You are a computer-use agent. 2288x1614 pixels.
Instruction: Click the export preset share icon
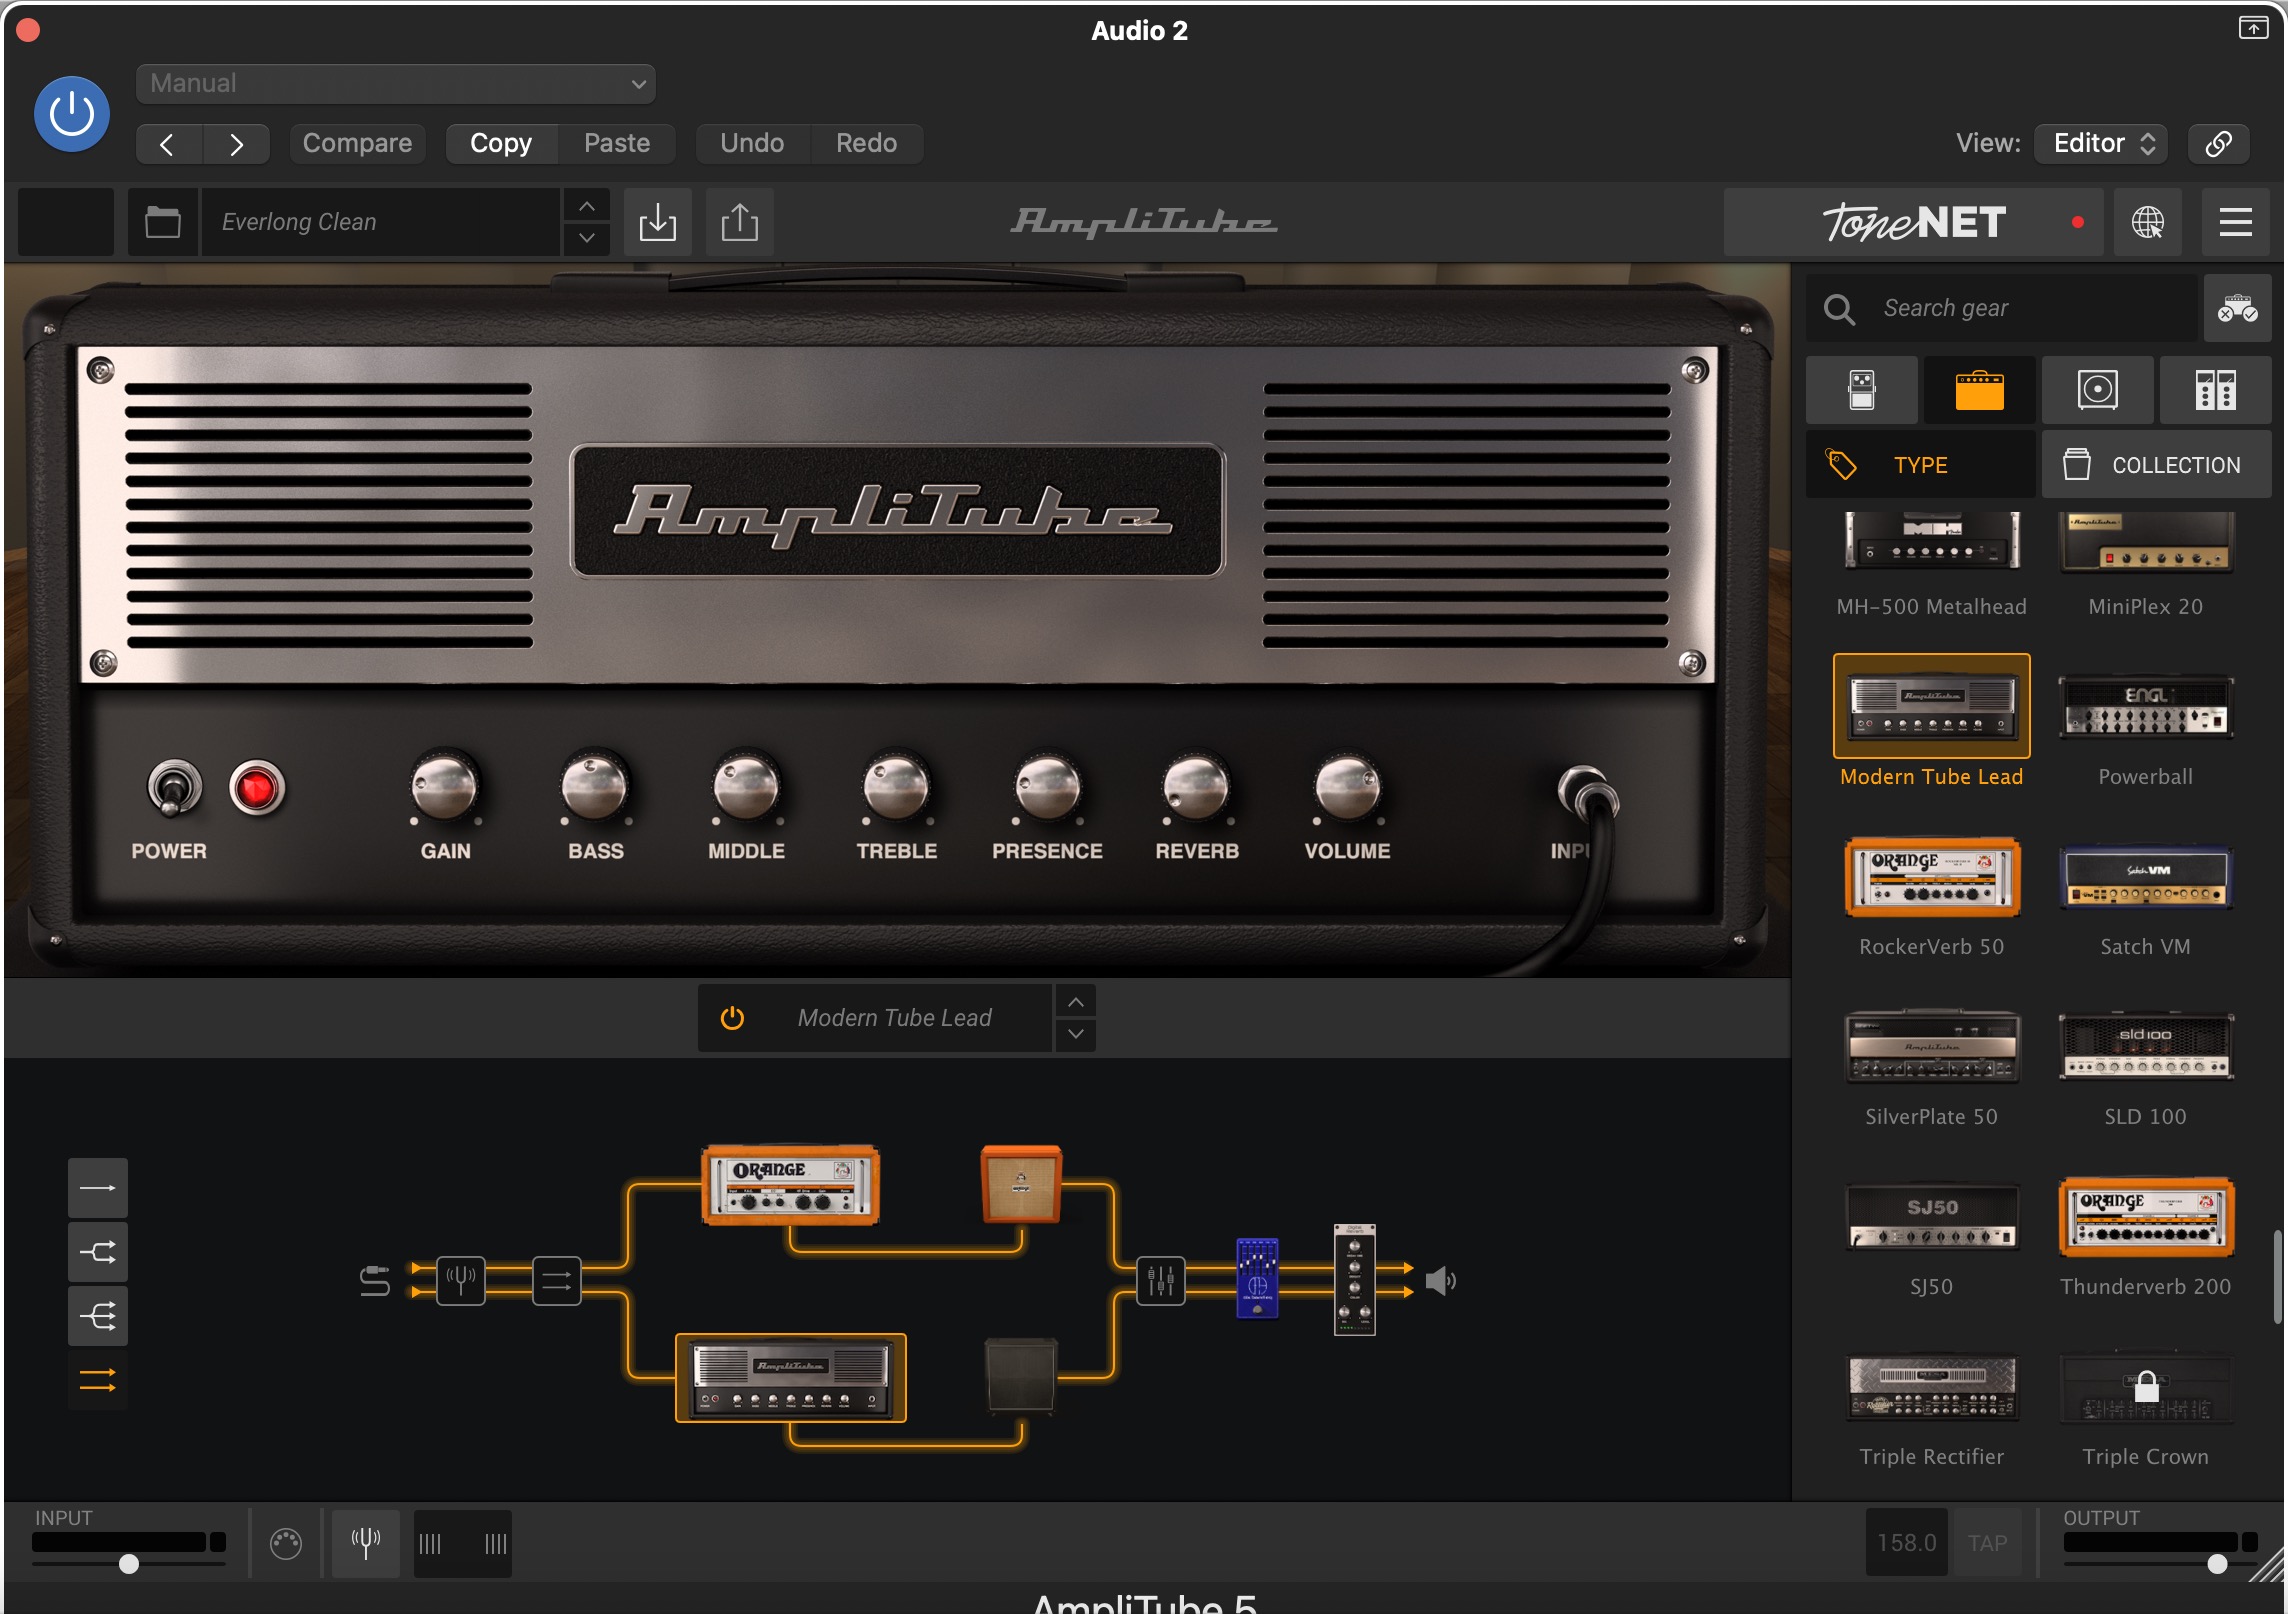point(739,222)
